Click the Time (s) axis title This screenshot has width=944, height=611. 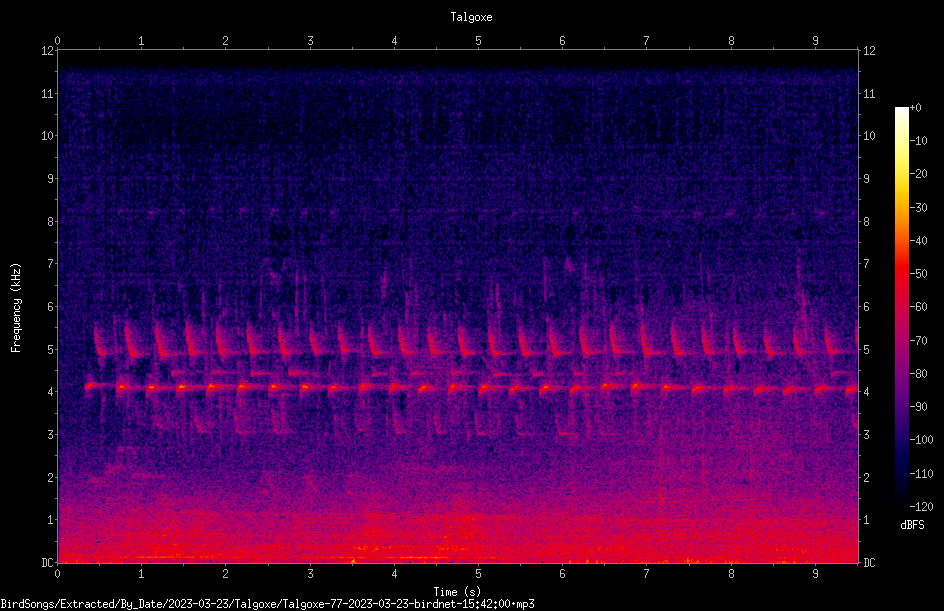click(457, 592)
